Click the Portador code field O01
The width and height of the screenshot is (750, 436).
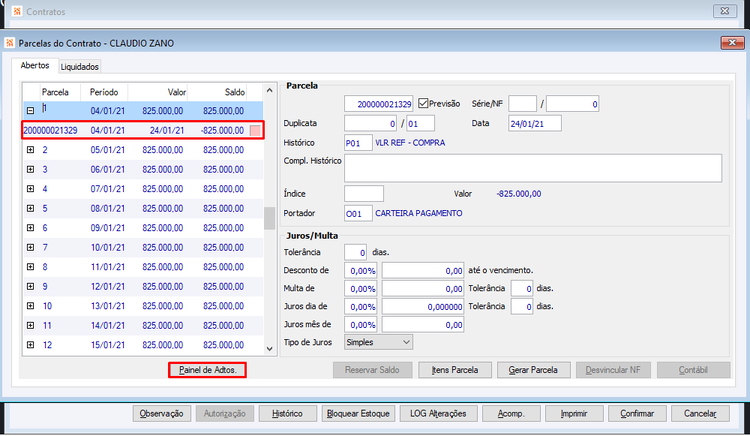tap(358, 213)
